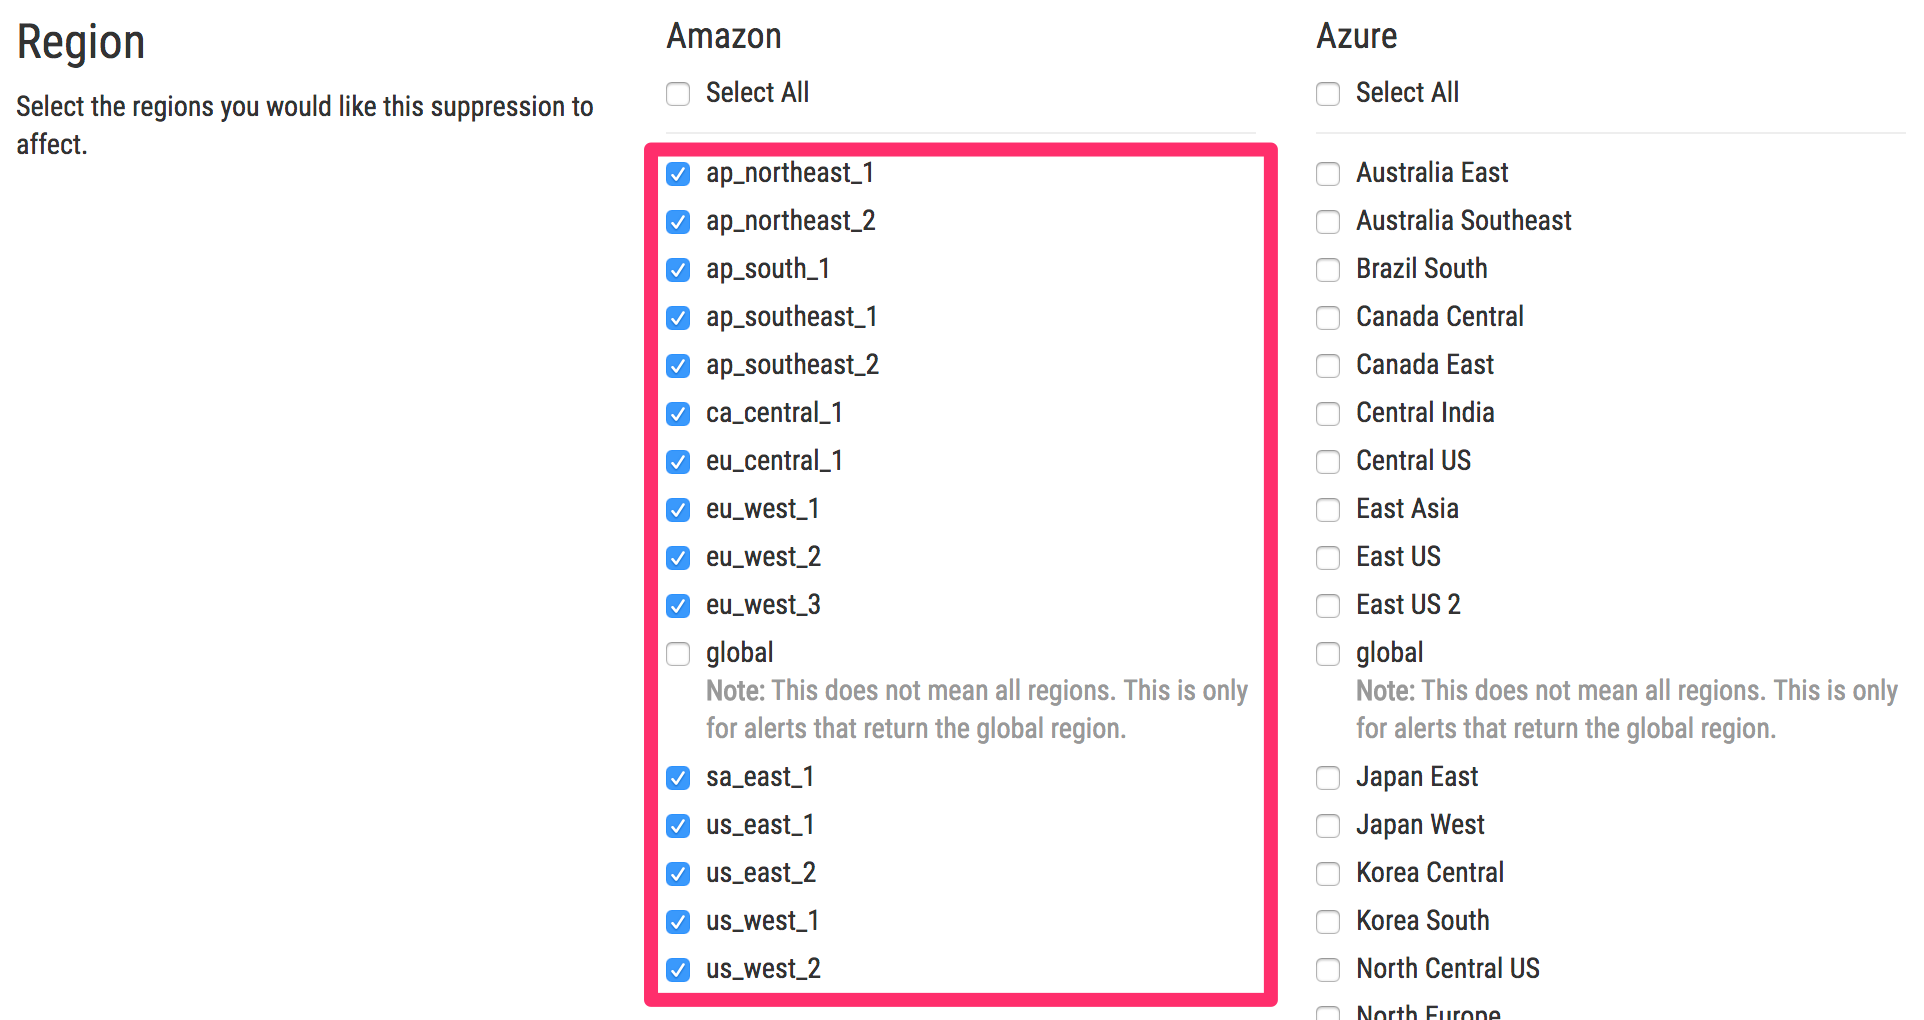This screenshot has width=1924, height=1020.
Task: Enable the Azure global region checkbox
Action: click(x=1328, y=653)
